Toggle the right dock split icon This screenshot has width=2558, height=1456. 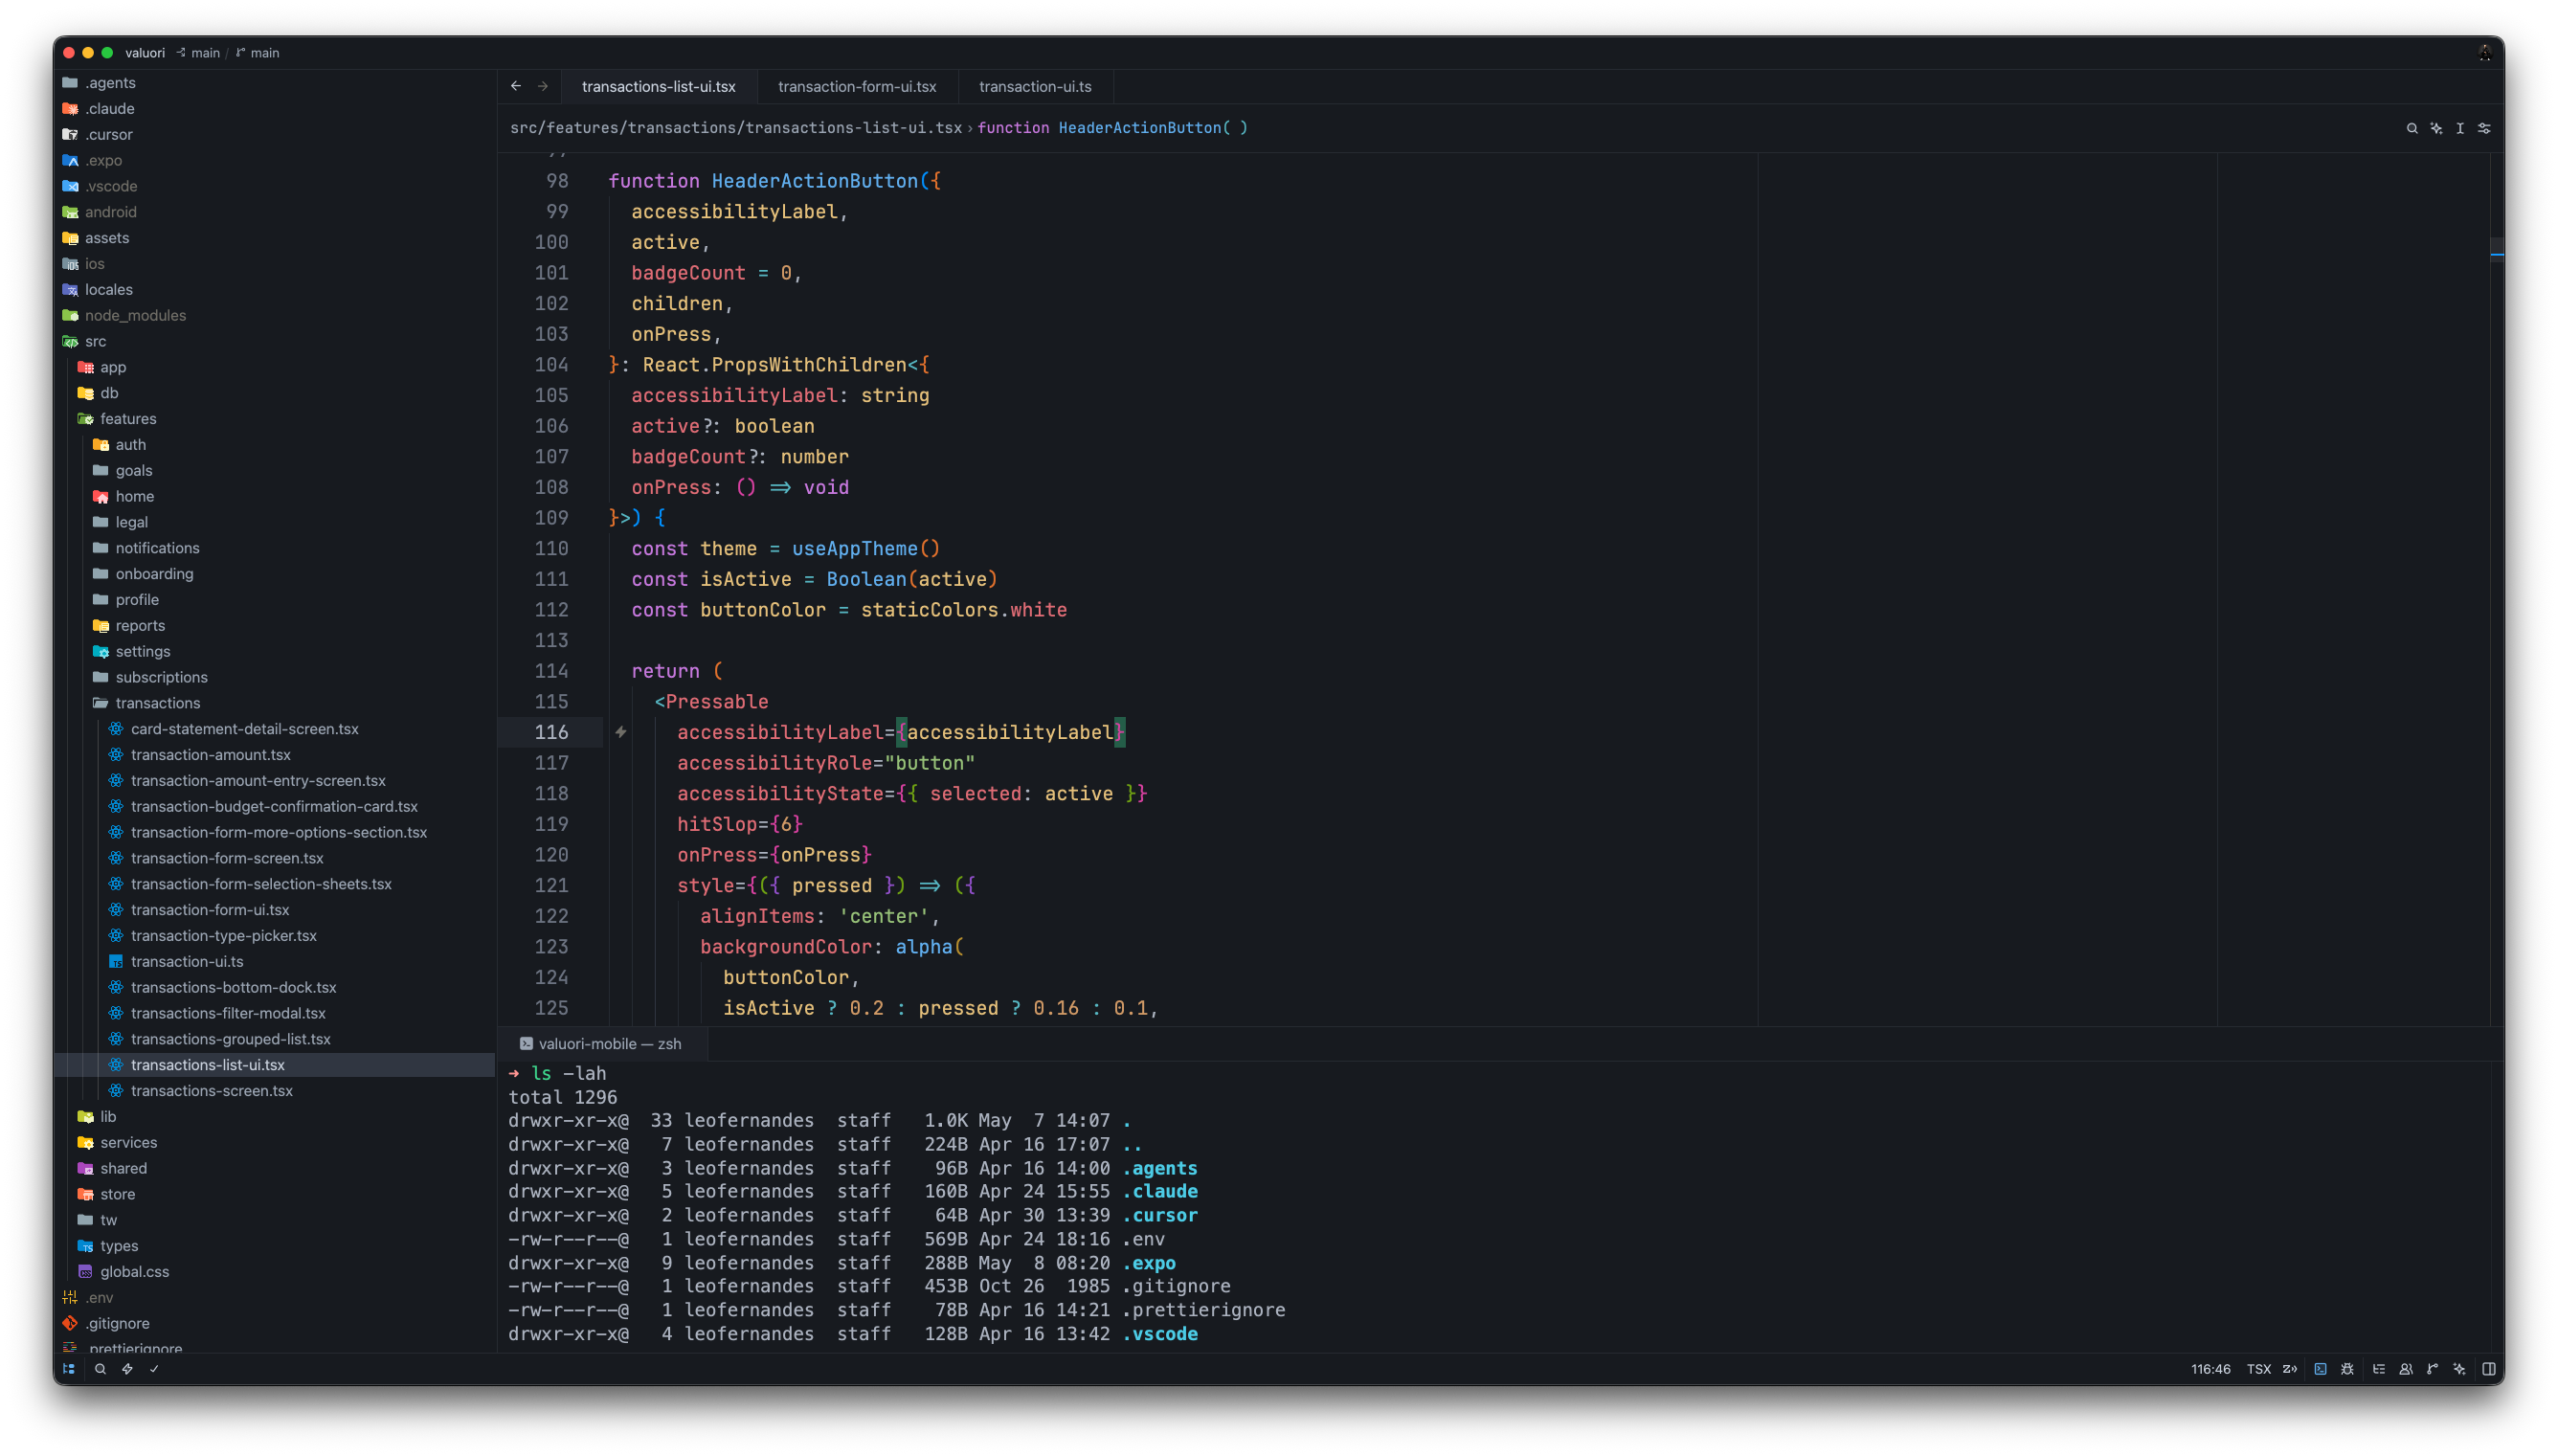(x=2489, y=1369)
